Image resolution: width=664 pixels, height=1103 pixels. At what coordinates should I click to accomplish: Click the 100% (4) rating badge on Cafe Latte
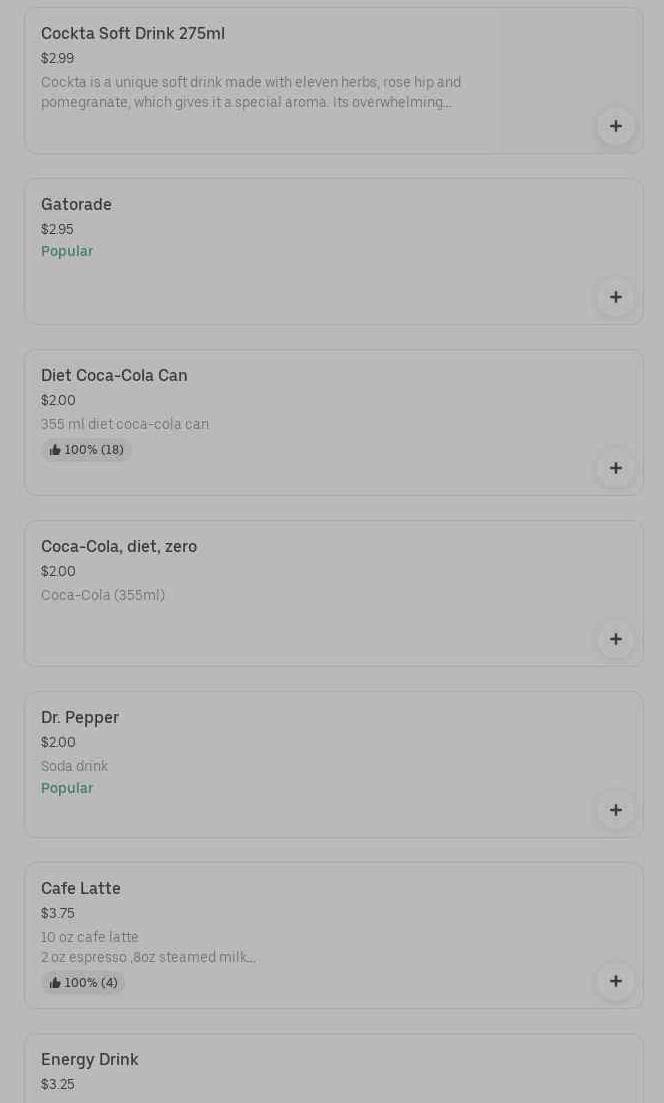click(x=83, y=983)
